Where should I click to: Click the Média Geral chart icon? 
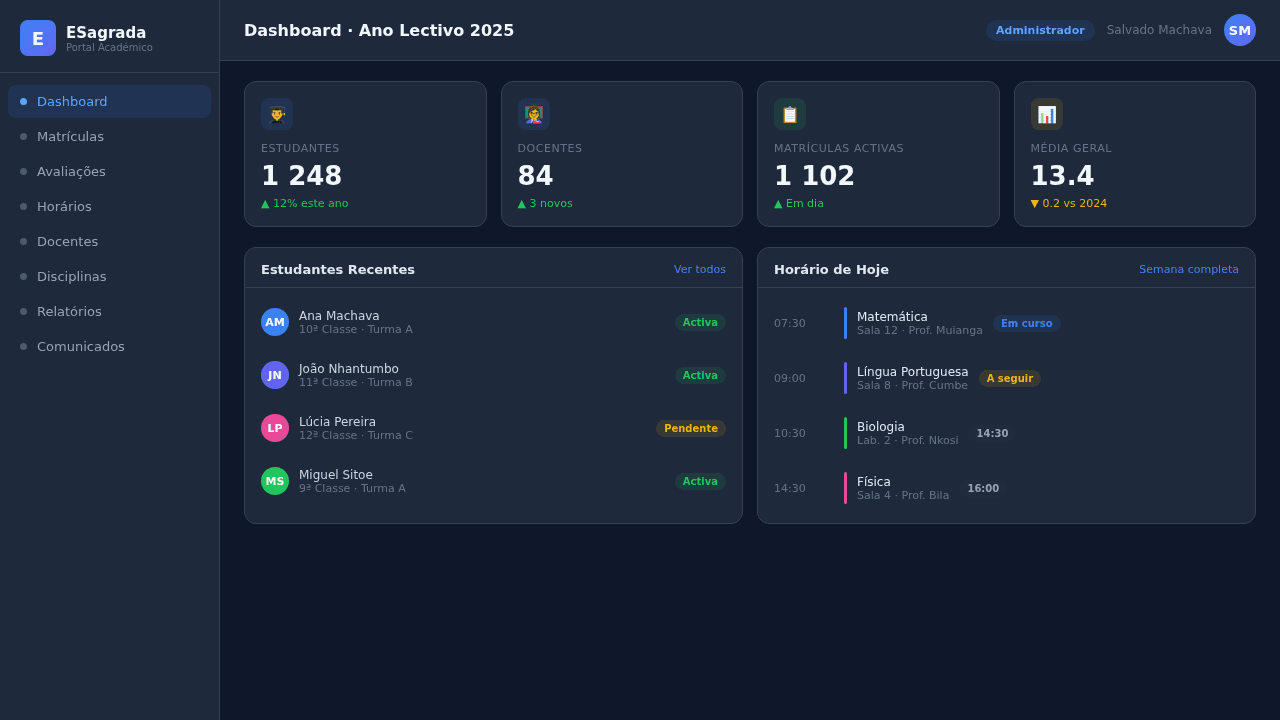pos(1047,114)
